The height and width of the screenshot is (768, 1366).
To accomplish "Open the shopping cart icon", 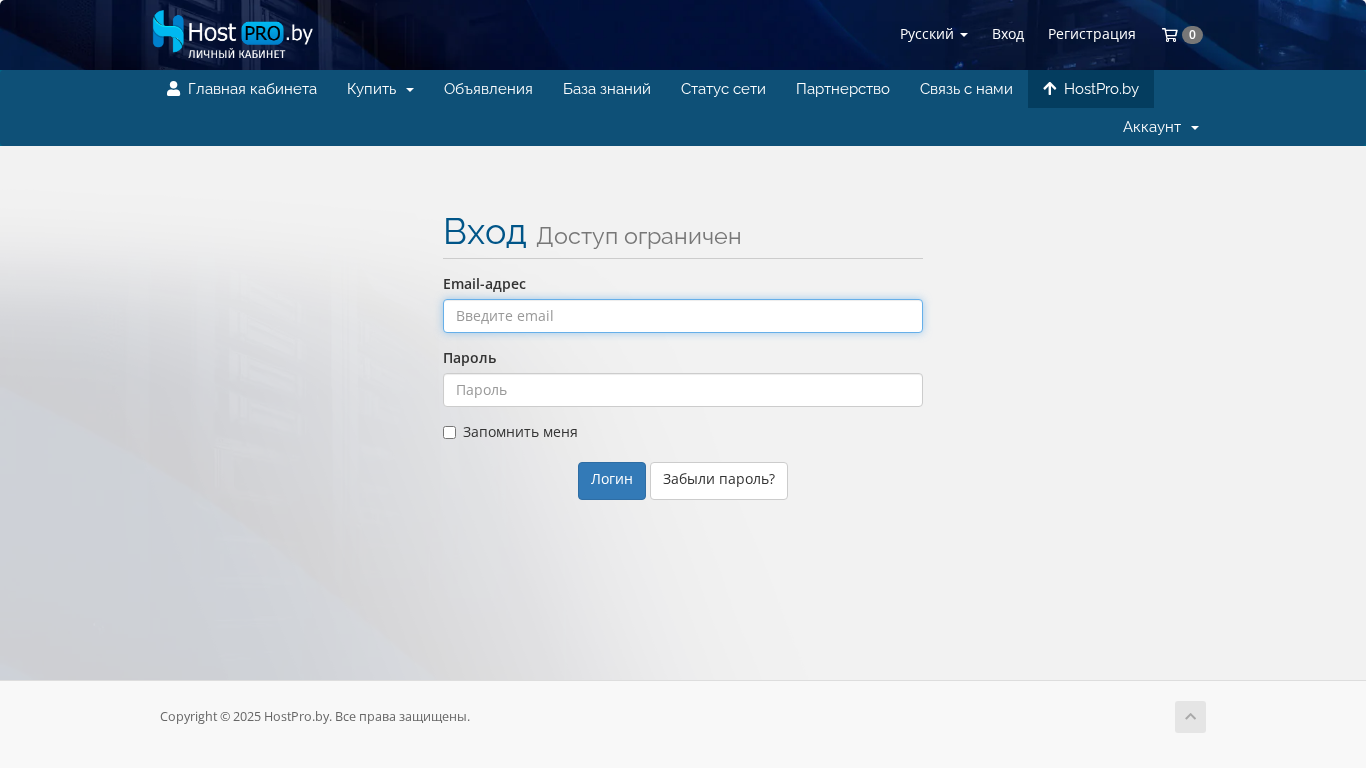I will (1169, 35).
